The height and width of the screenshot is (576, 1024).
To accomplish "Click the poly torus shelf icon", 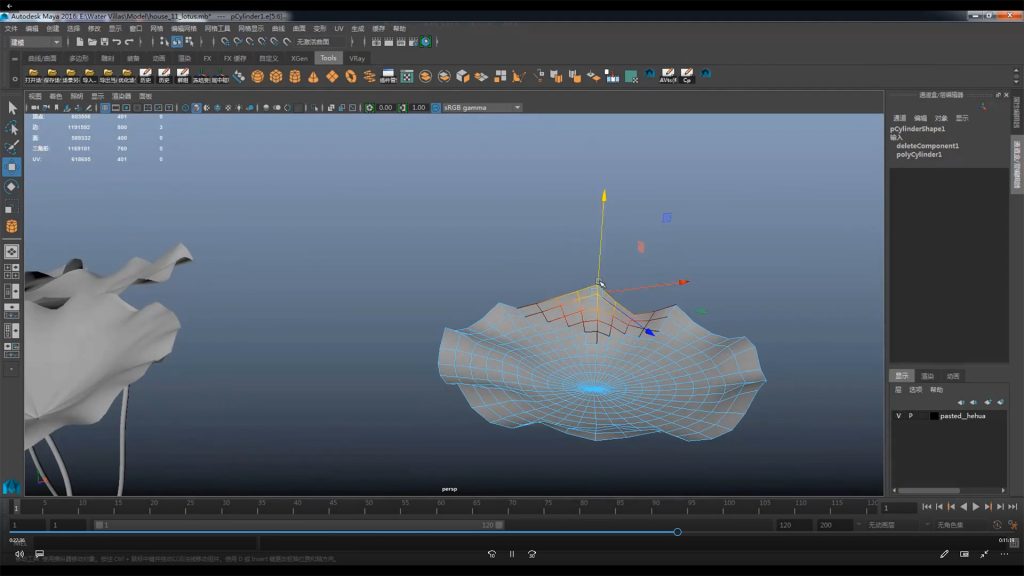I will [x=351, y=76].
